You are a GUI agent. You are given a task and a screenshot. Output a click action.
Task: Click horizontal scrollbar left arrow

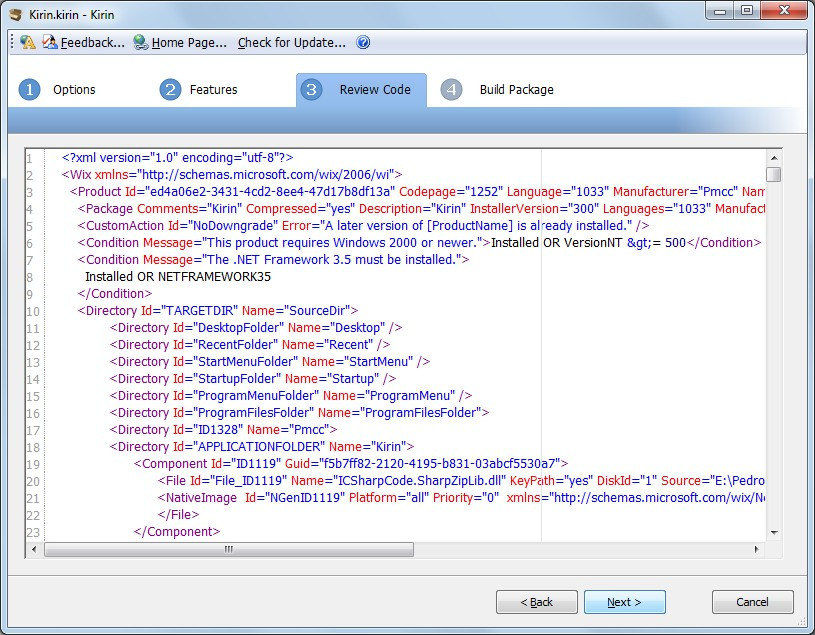(x=34, y=549)
